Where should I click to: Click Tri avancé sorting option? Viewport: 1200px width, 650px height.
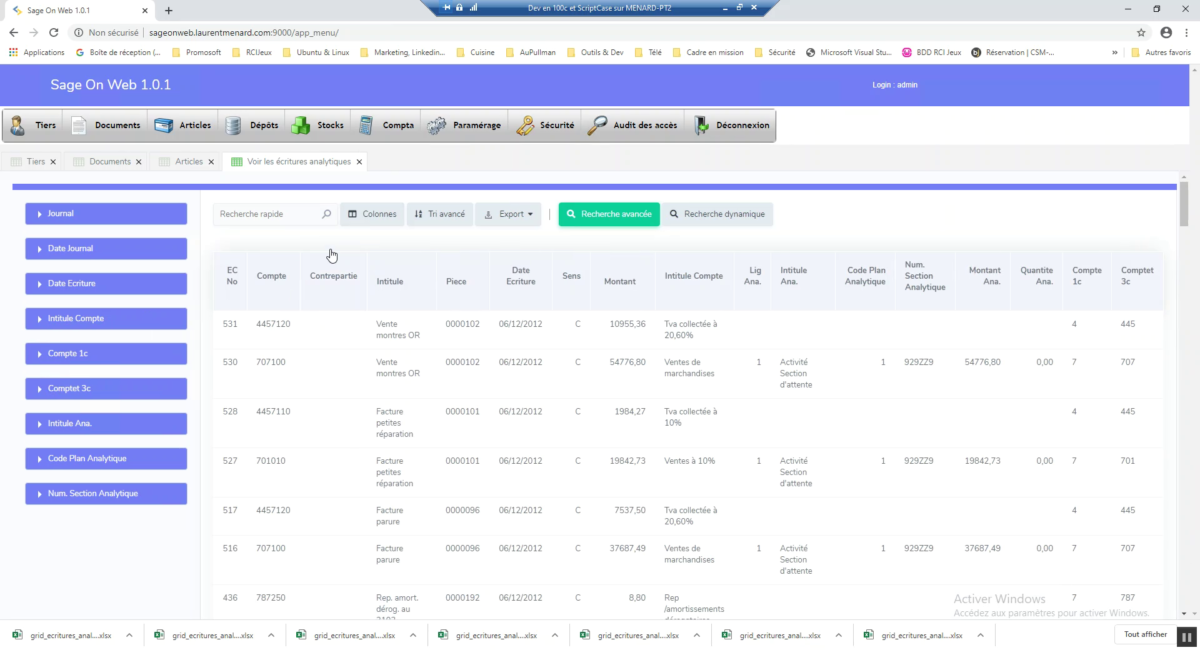439,213
